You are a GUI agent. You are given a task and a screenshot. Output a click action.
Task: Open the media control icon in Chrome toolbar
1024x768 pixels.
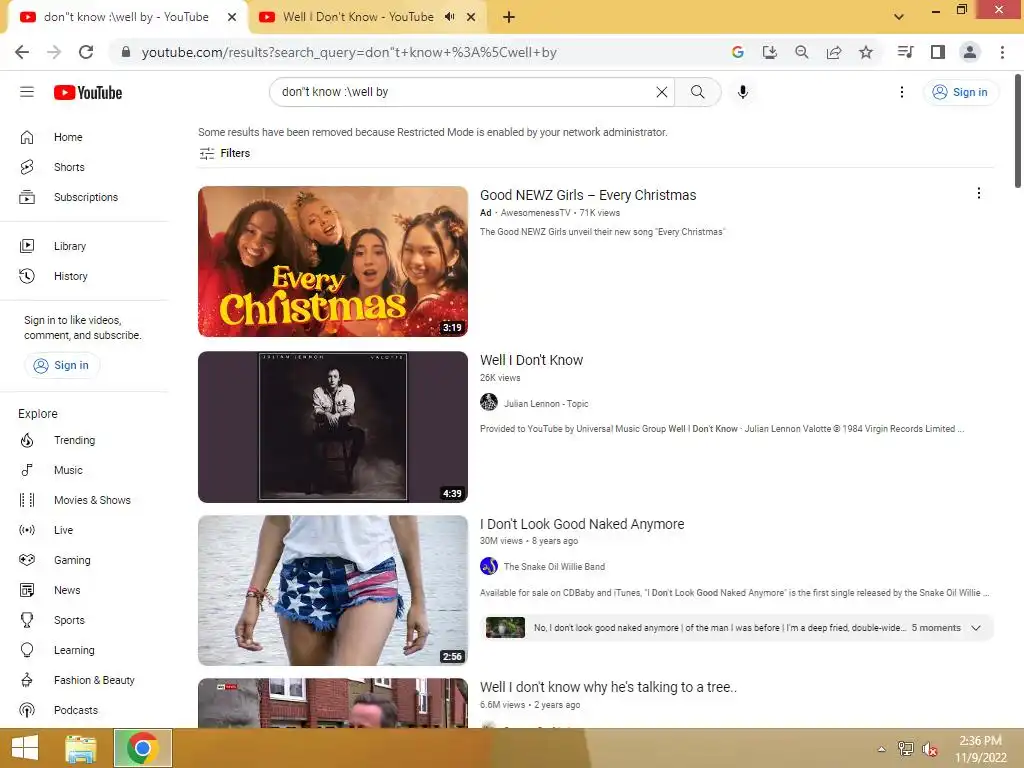coord(905,52)
